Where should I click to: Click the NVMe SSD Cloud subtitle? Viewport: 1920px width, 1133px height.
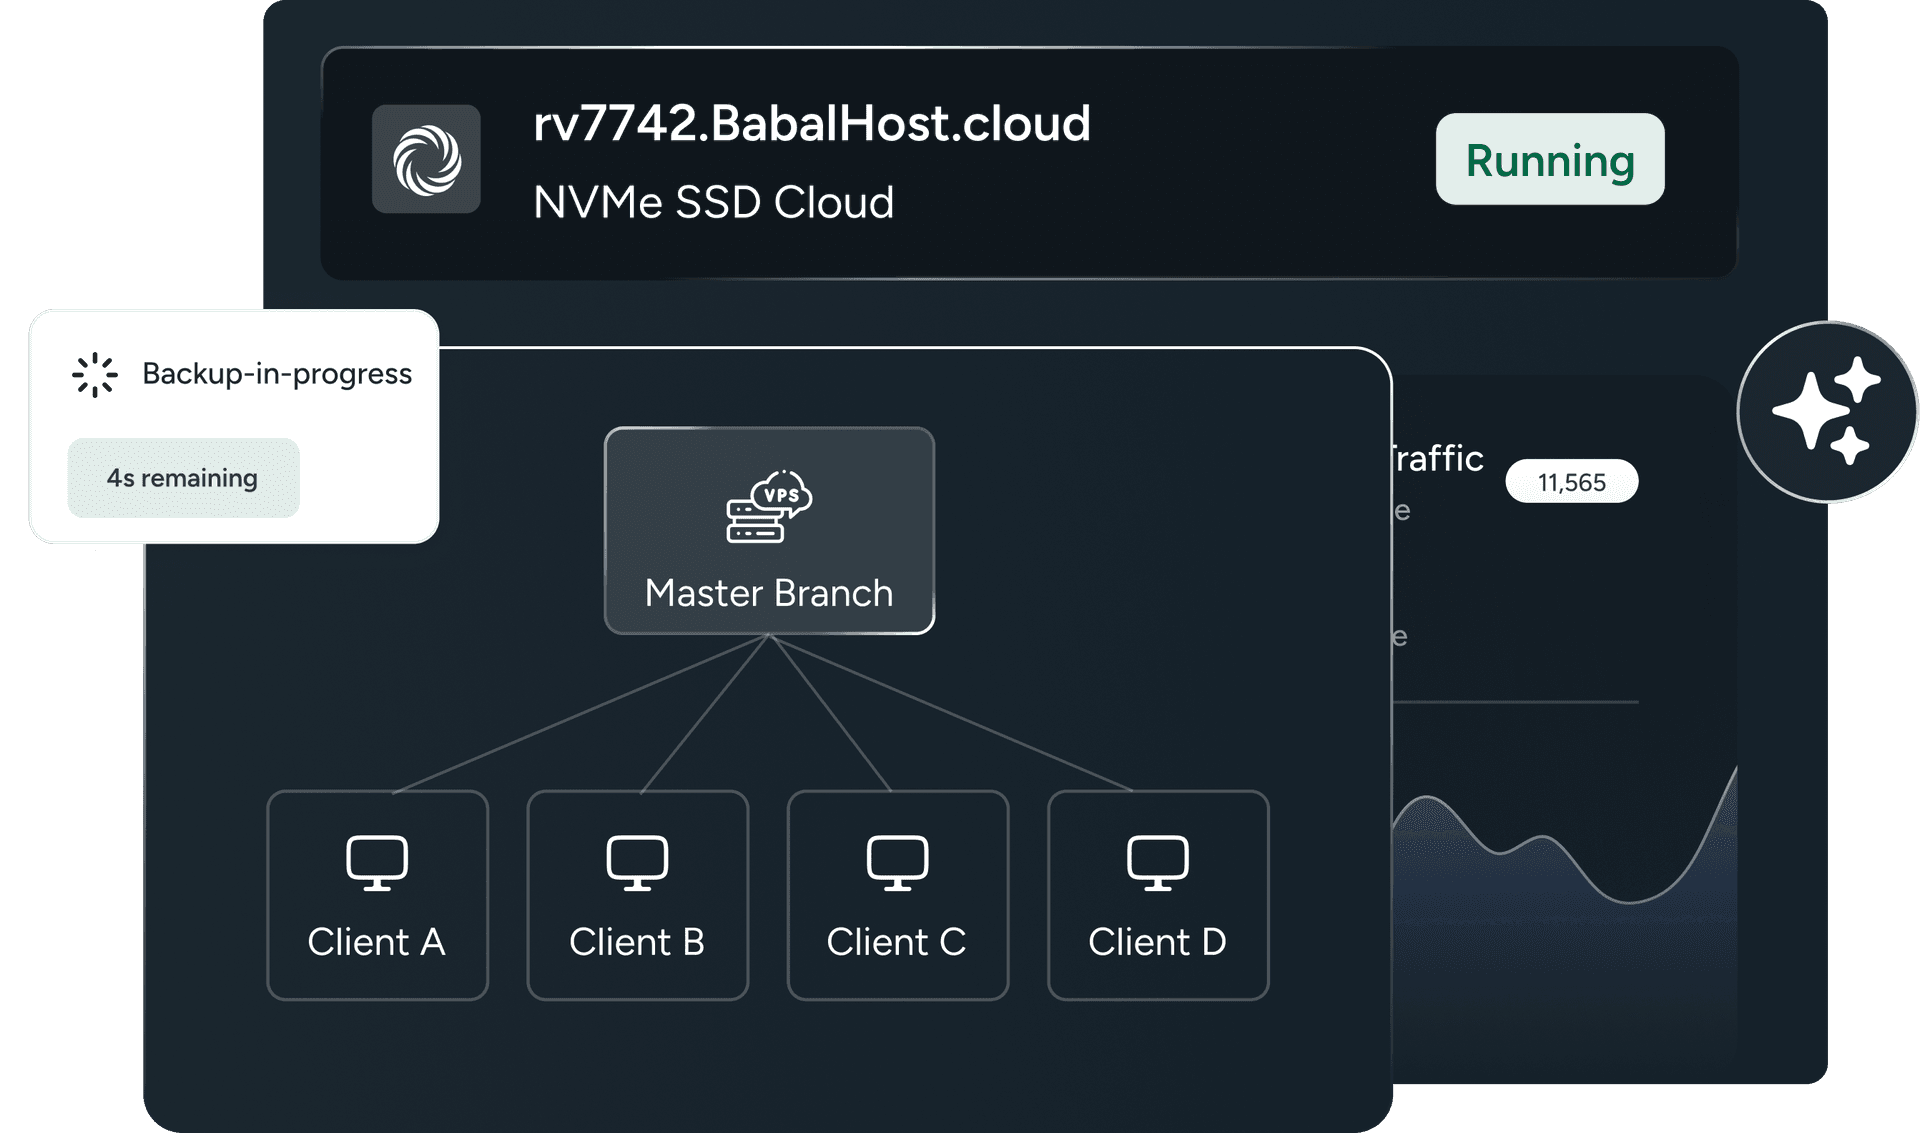[x=713, y=202]
